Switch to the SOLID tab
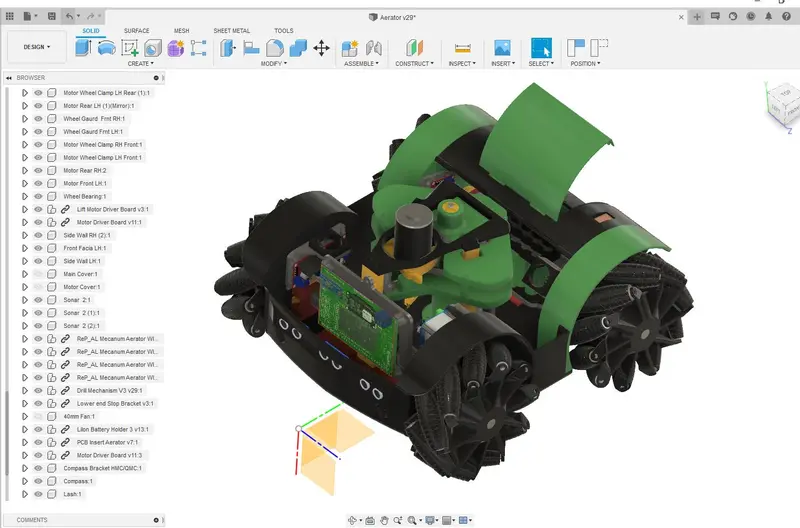Screen dimensions: 800x528 tap(91, 31)
